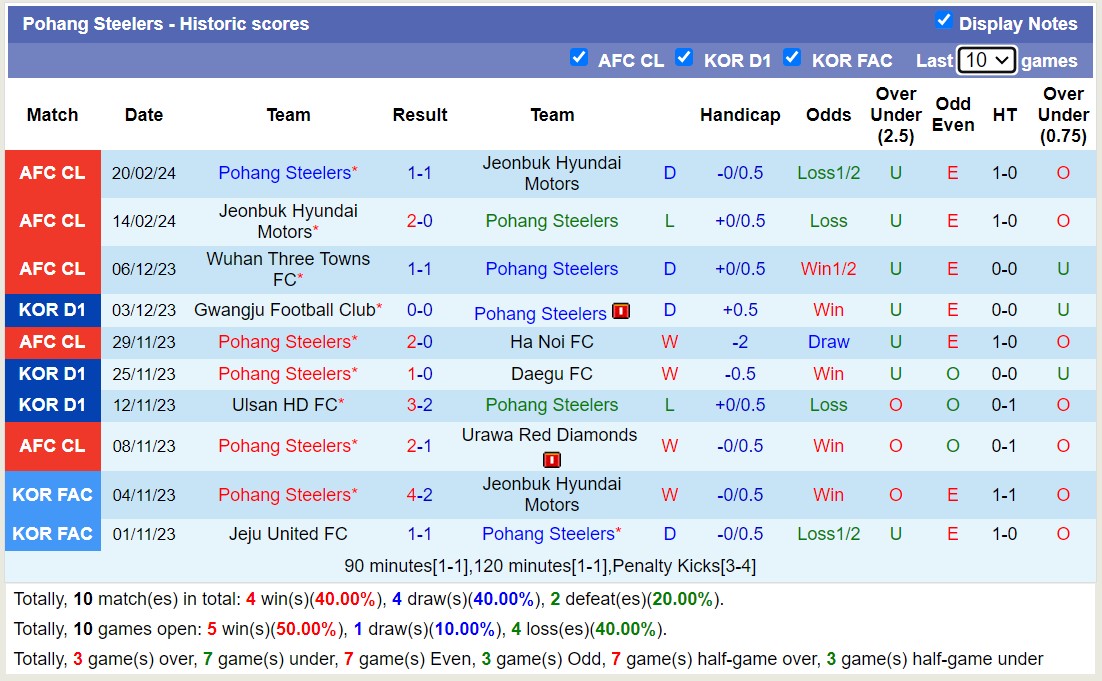Open the Pohang Steelers team link
Image resolution: width=1102 pixels, height=681 pixels.
click(x=285, y=172)
